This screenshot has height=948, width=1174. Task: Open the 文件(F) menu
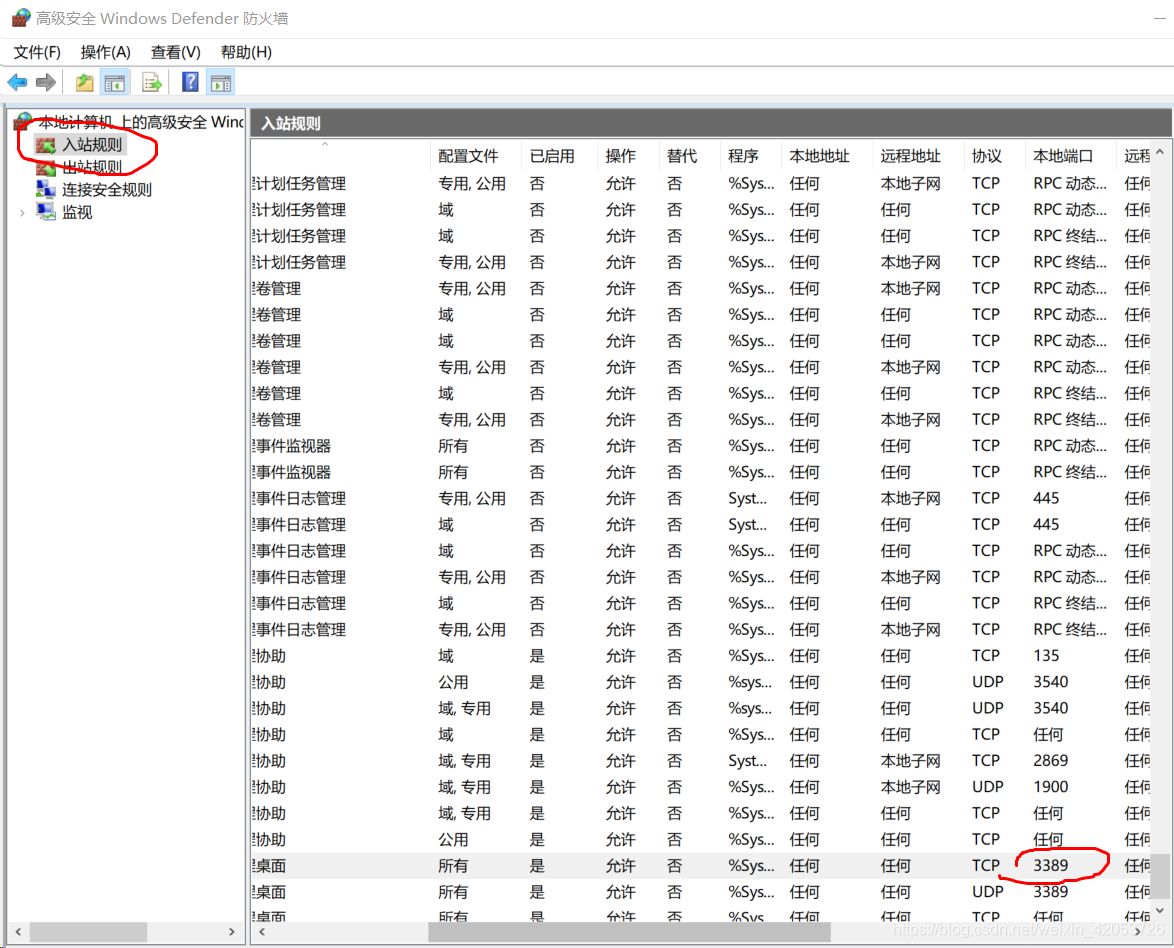click(x=37, y=52)
